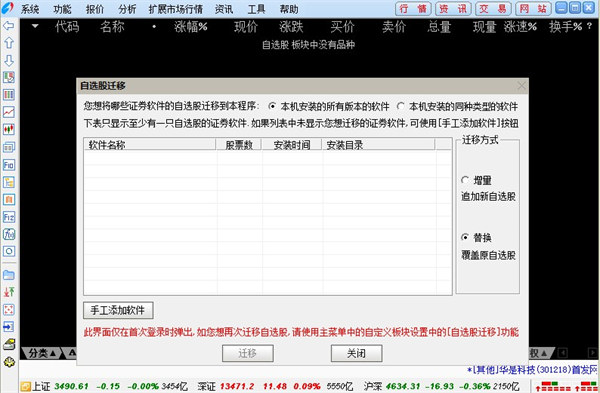Select 本机安装的所有版本的软件 radio button

coord(272,106)
